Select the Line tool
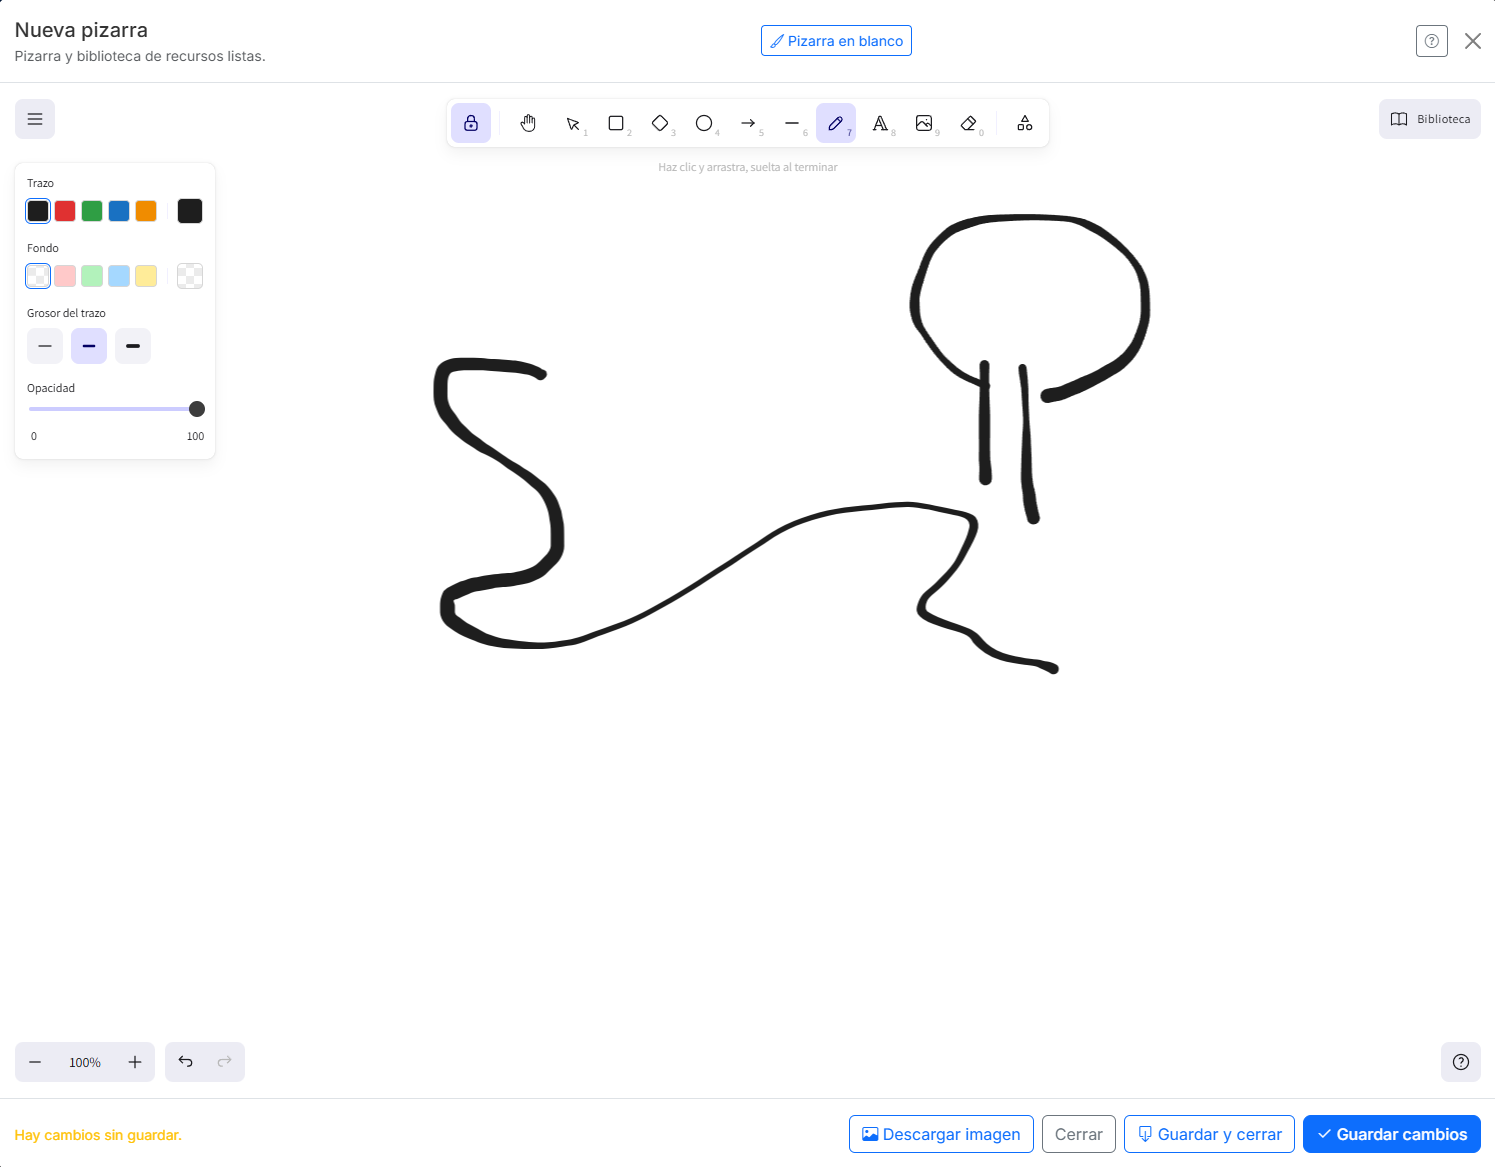This screenshot has width=1495, height=1167. (x=792, y=123)
